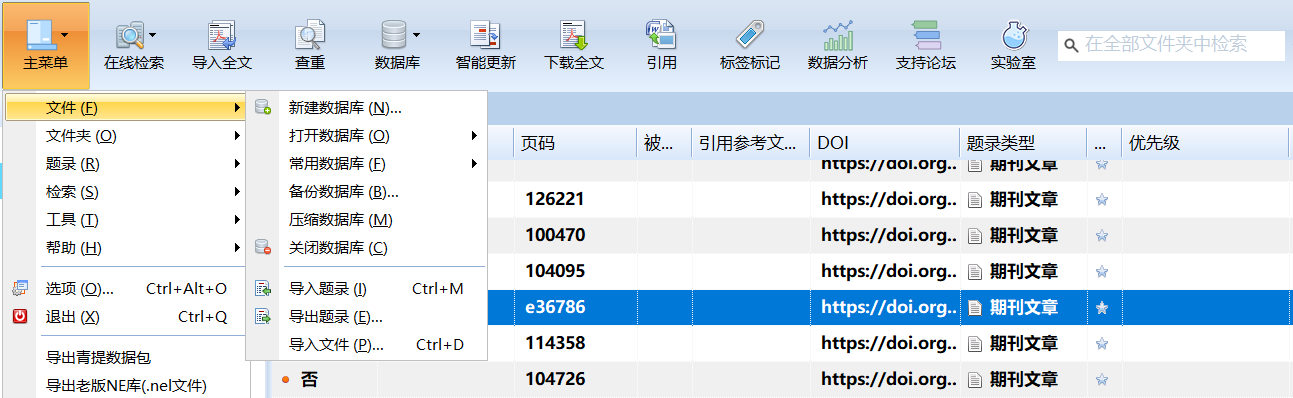
Task: Select 选项 (O)... menu entry
Action: (125, 289)
